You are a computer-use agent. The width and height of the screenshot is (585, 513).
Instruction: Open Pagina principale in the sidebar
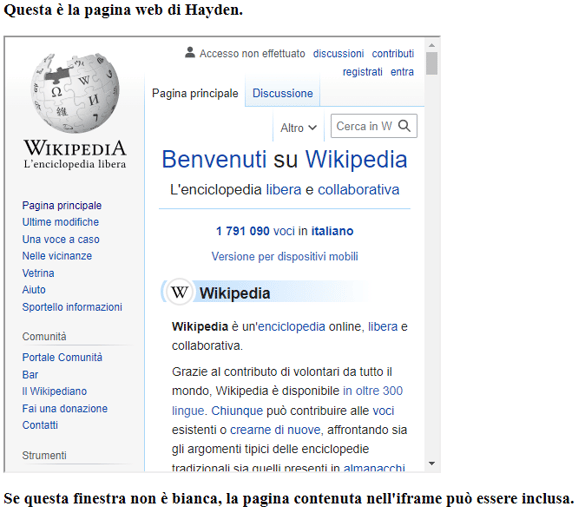pos(62,206)
